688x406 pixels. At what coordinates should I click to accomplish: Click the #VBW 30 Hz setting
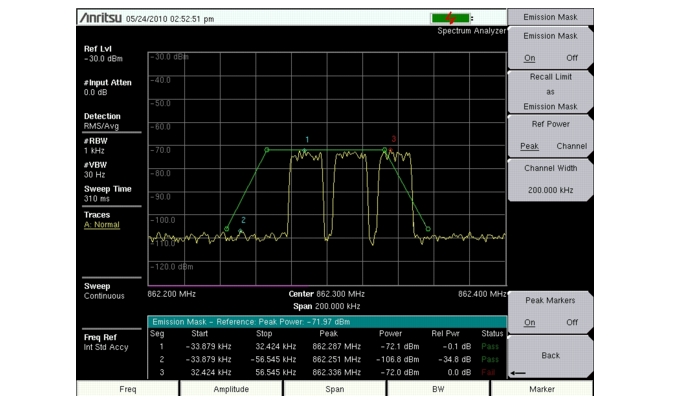tap(95, 170)
